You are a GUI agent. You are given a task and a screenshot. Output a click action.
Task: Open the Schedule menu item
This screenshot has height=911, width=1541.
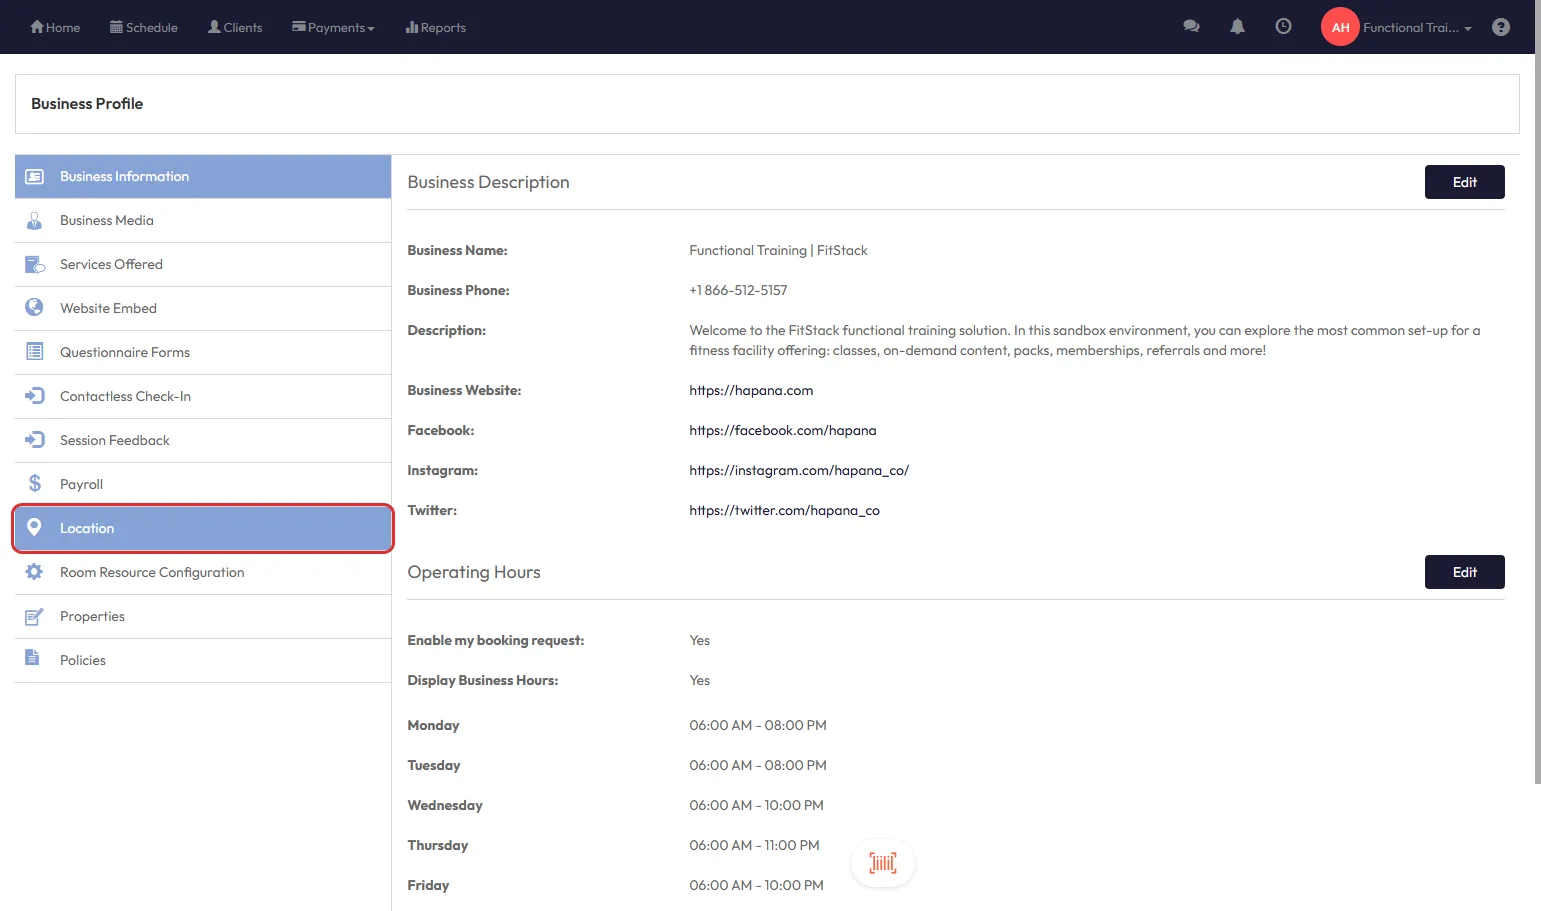click(x=144, y=27)
